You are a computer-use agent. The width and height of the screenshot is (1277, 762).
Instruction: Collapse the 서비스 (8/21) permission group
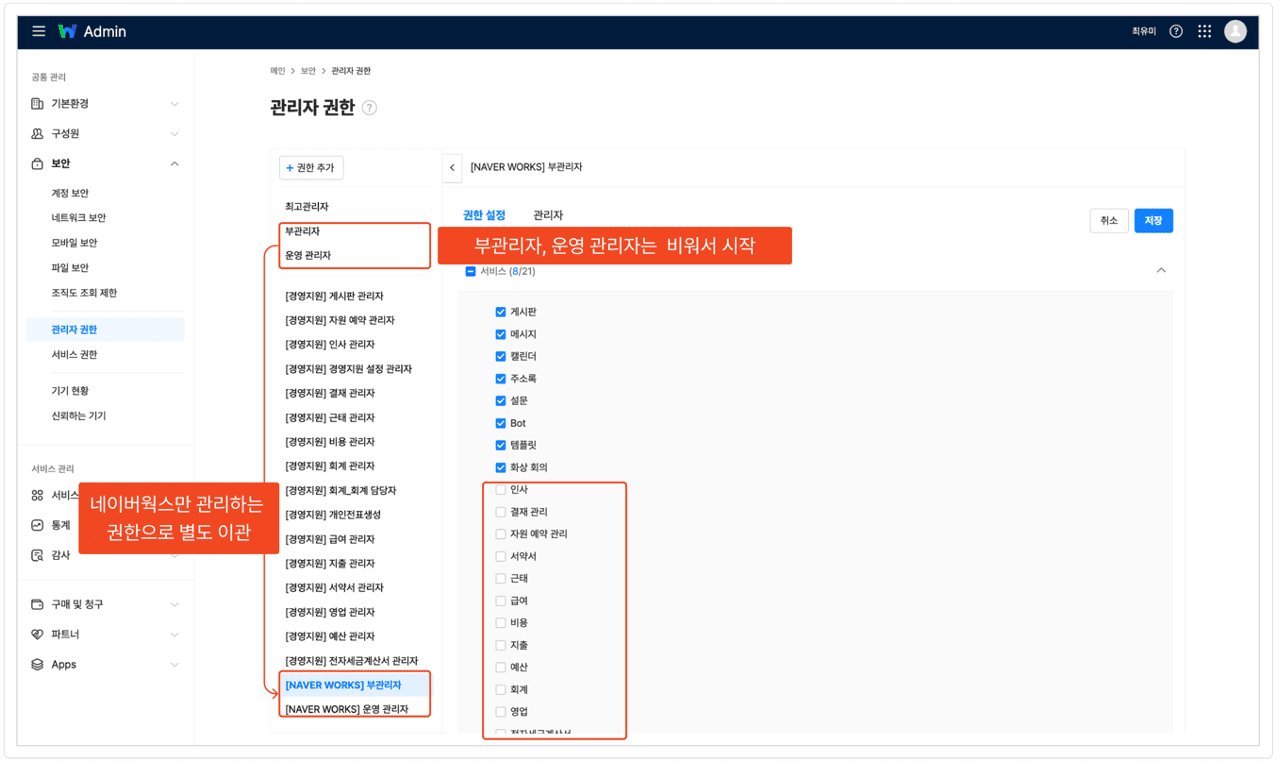click(x=1160, y=270)
